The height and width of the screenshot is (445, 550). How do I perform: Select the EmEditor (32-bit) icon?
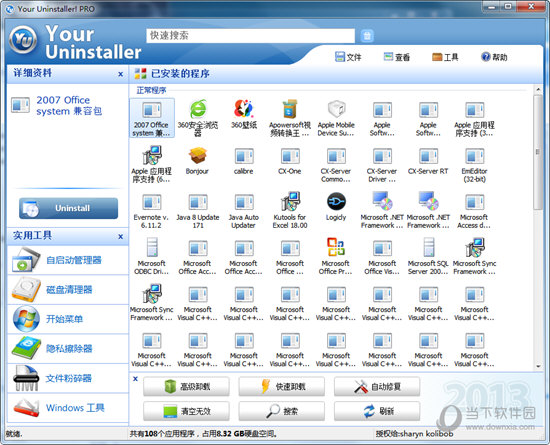[475, 164]
